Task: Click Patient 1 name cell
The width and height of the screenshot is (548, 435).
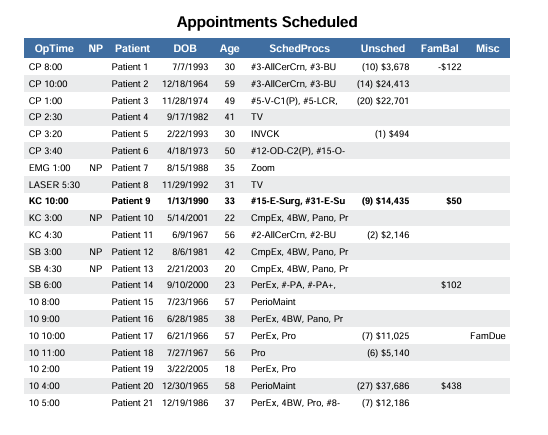Action: [130, 67]
